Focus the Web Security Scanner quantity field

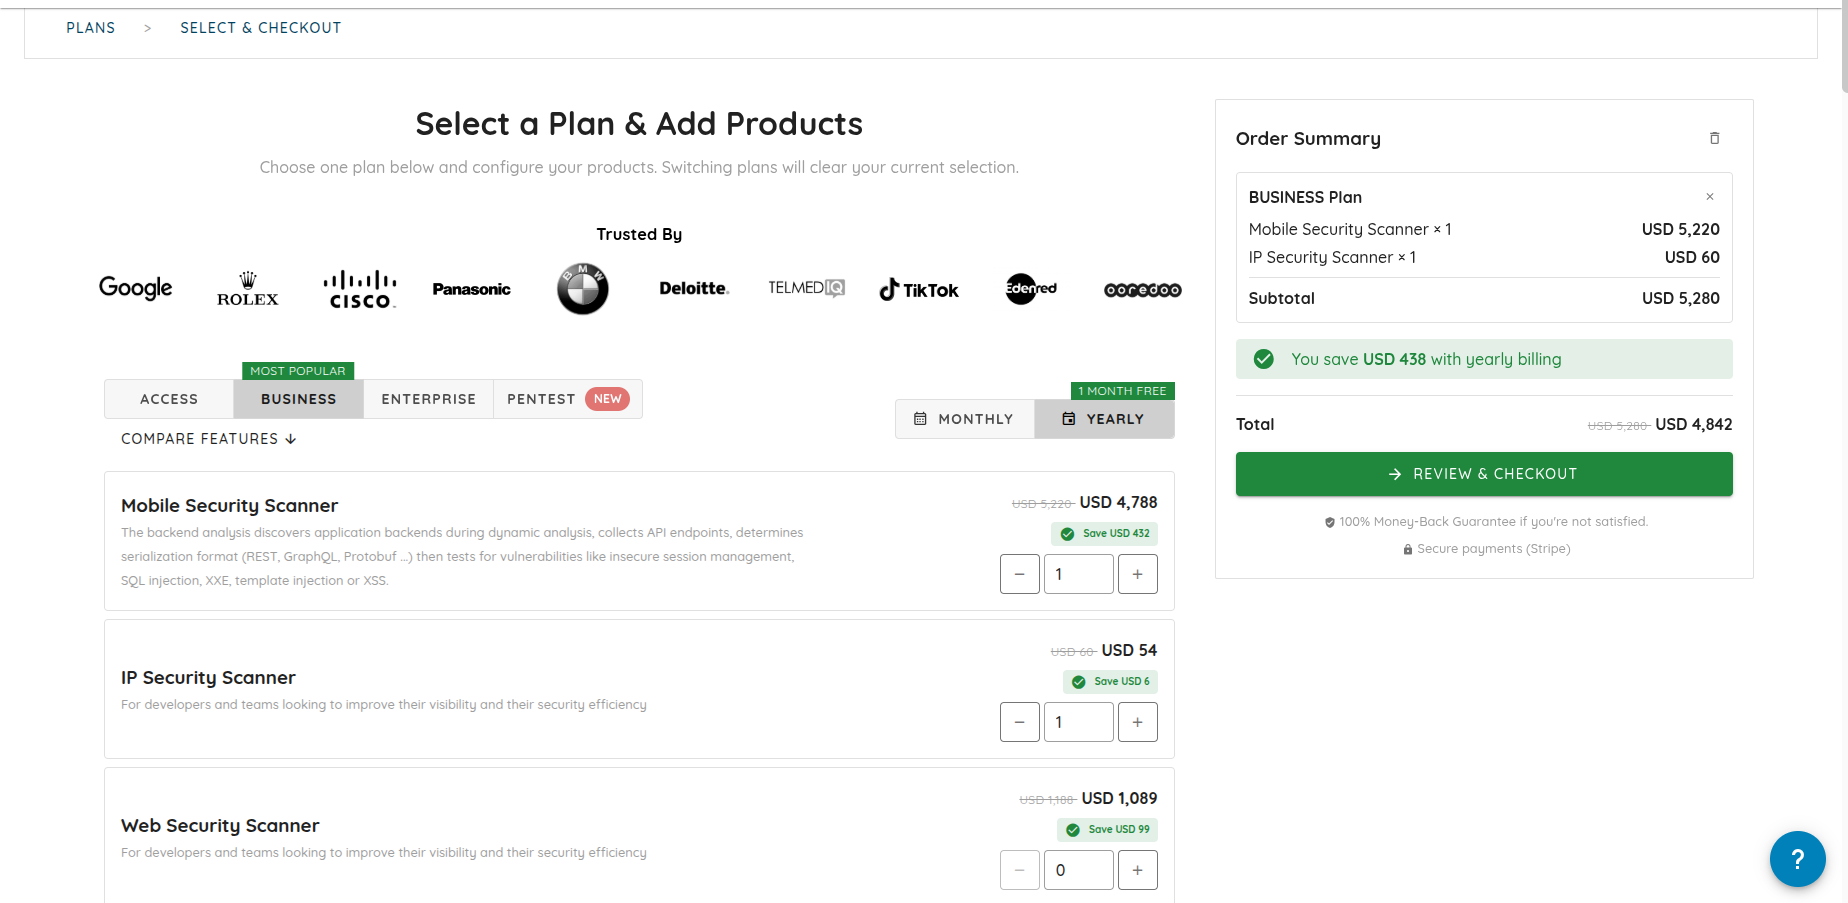[1078, 870]
